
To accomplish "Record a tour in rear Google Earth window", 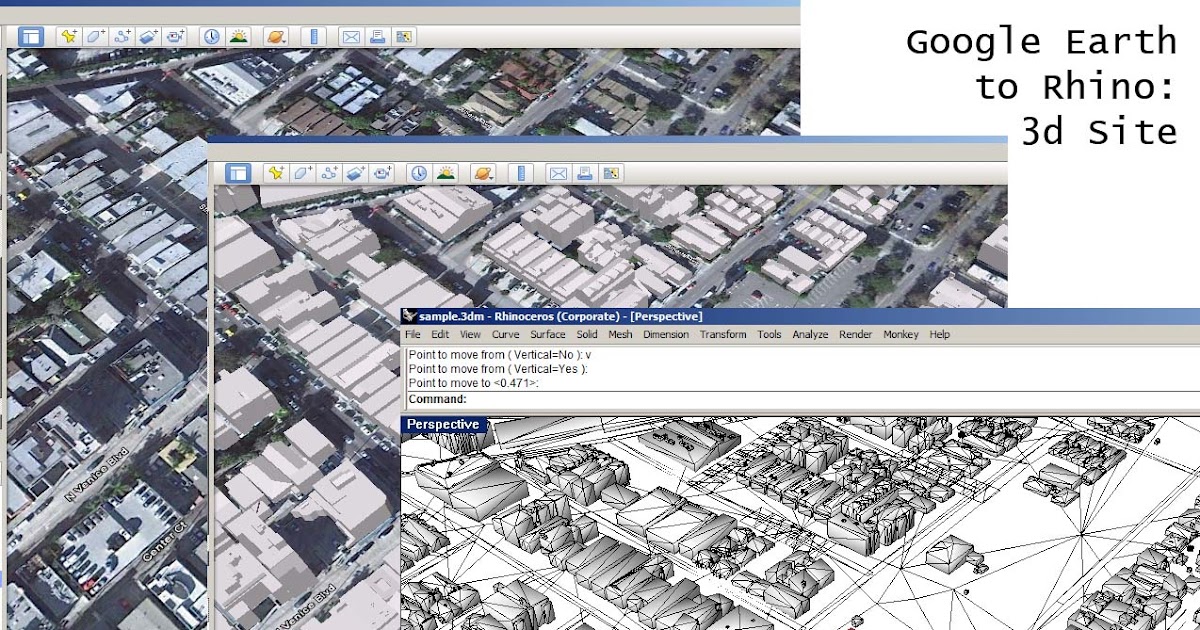I will (176, 37).
